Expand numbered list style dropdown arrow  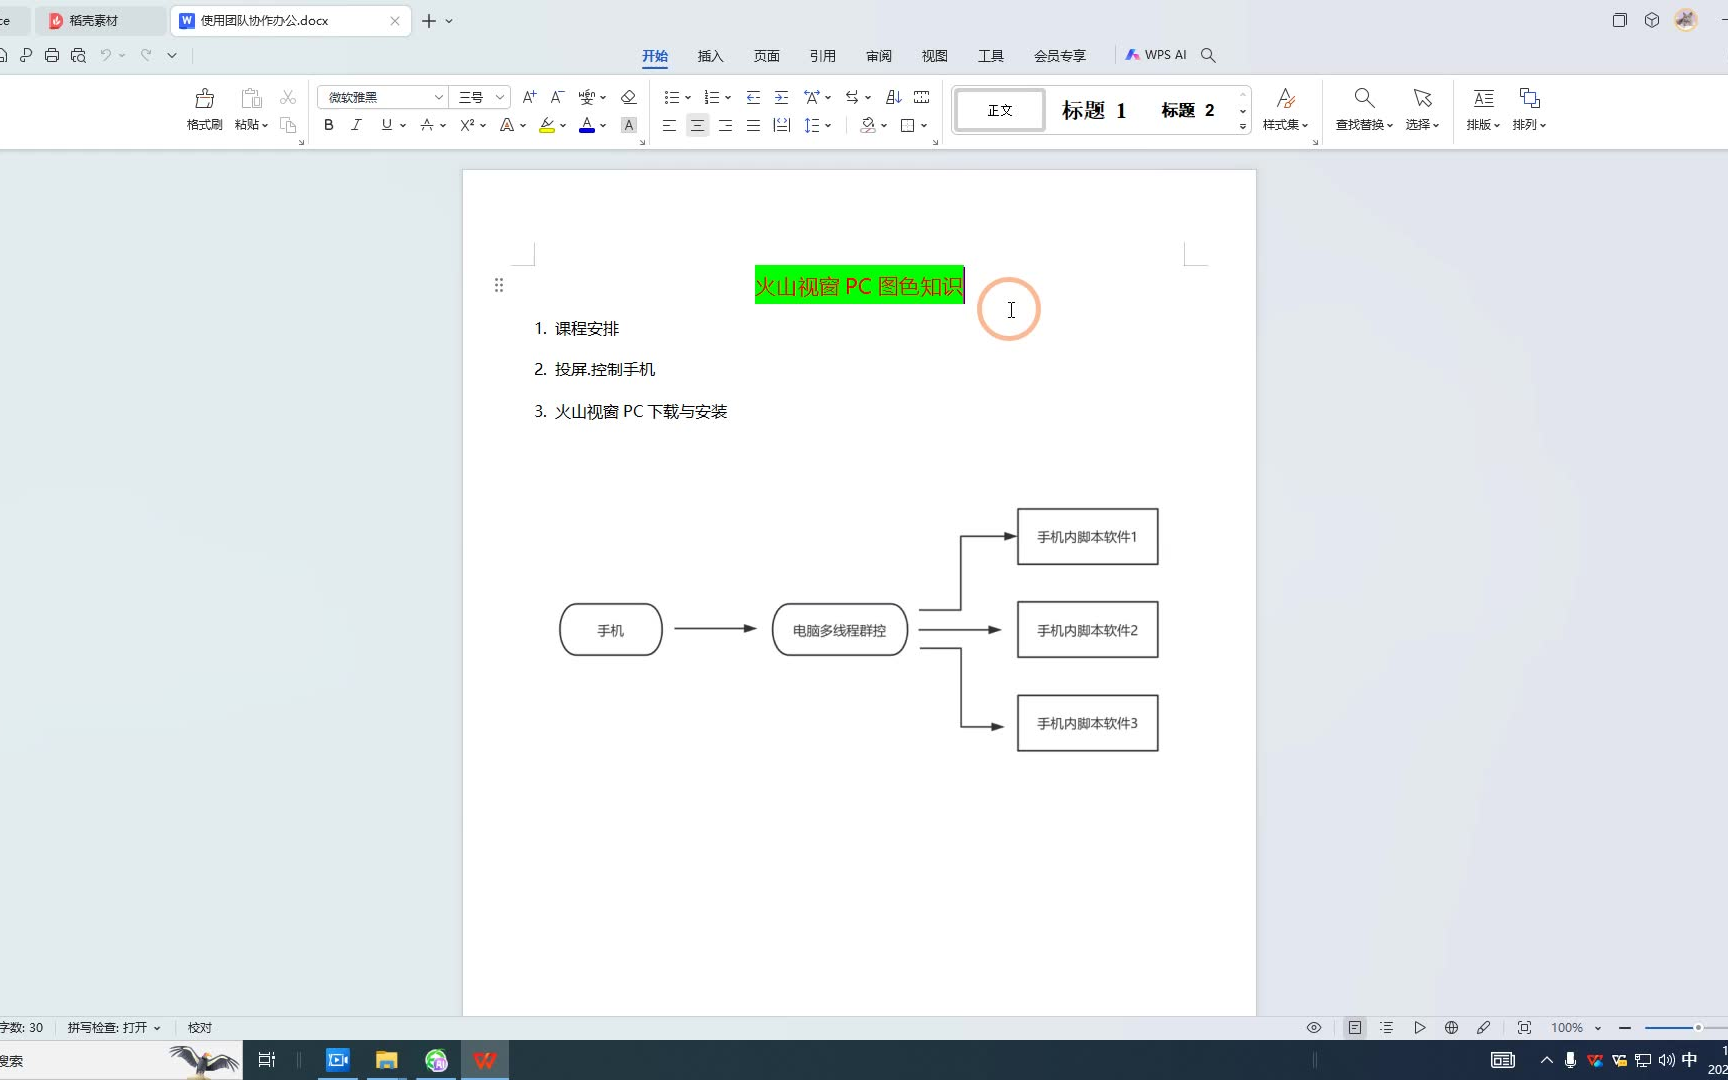(x=728, y=98)
